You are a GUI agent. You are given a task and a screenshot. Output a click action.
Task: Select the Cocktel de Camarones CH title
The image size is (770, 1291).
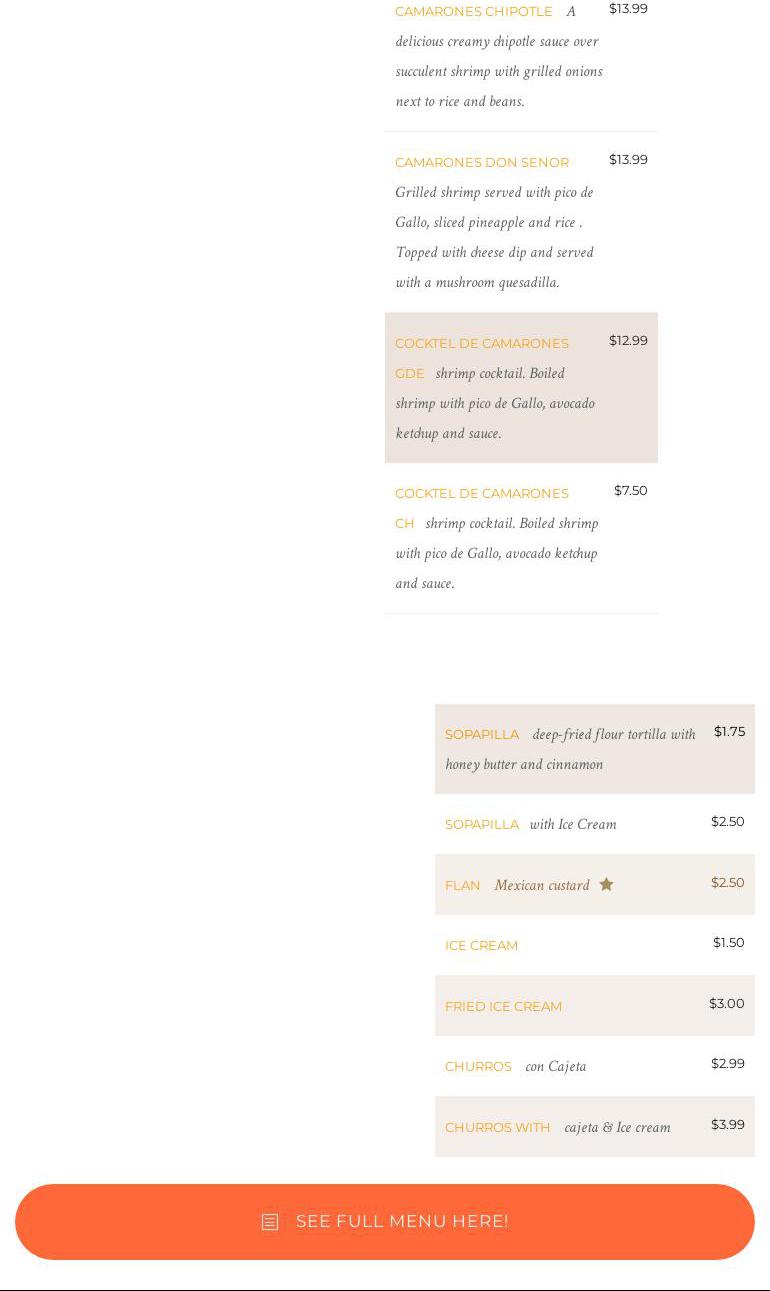tap(482, 494)
